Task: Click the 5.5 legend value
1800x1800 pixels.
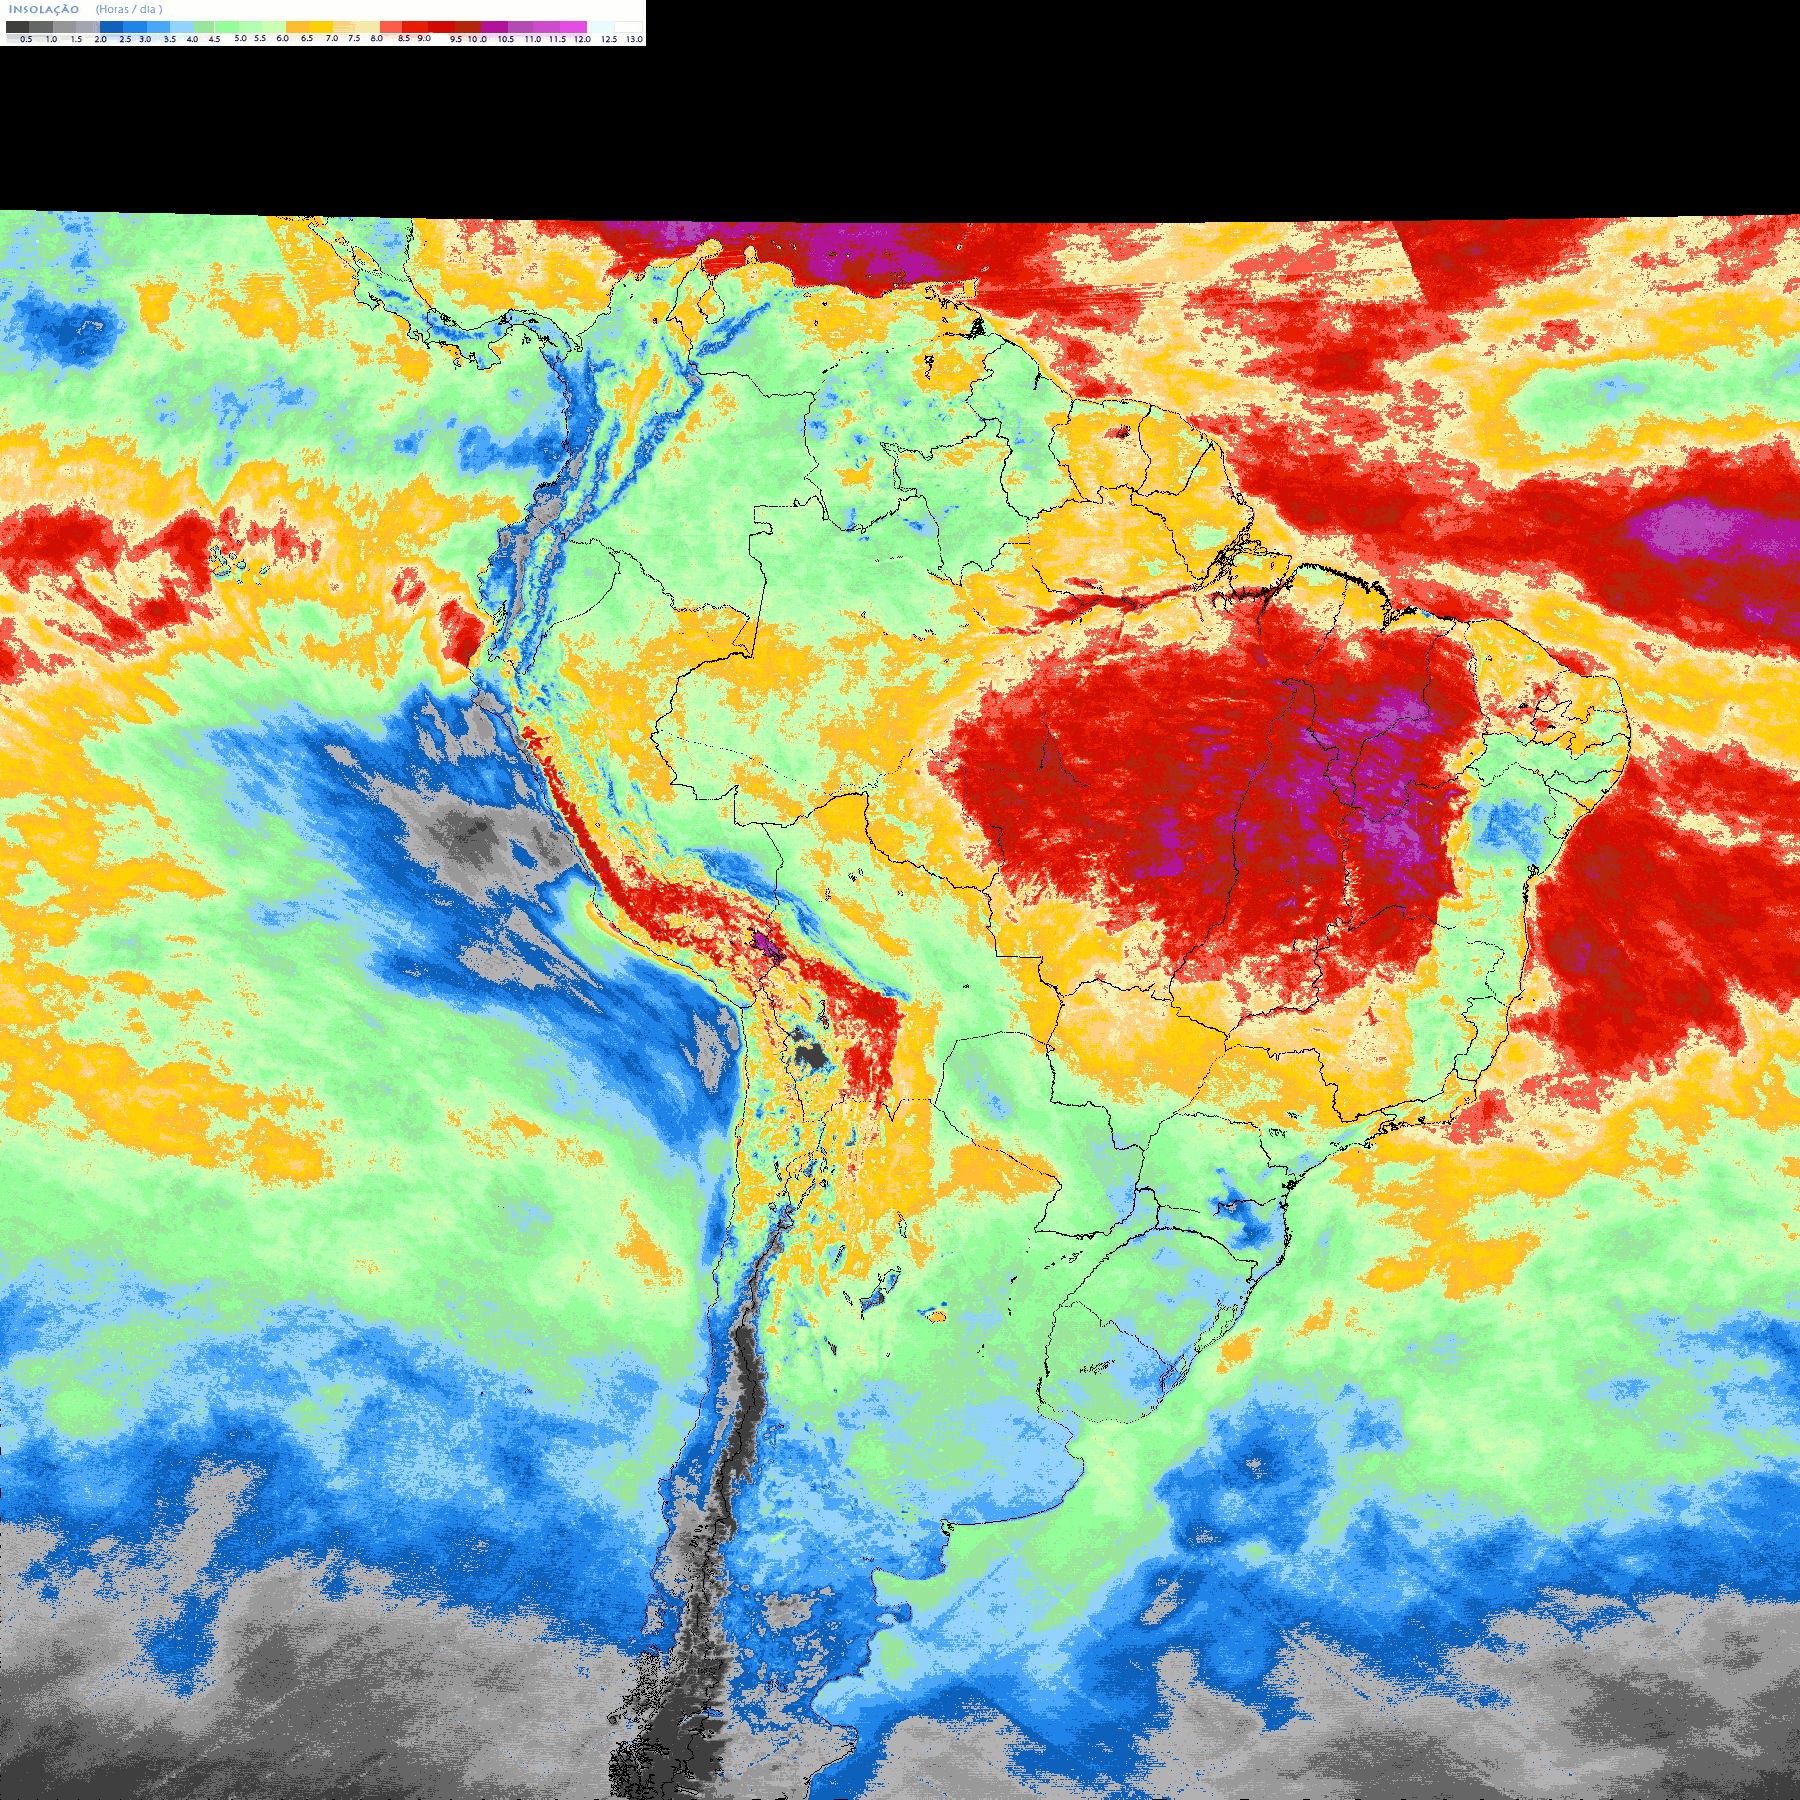Action: [x=260, y=38]
